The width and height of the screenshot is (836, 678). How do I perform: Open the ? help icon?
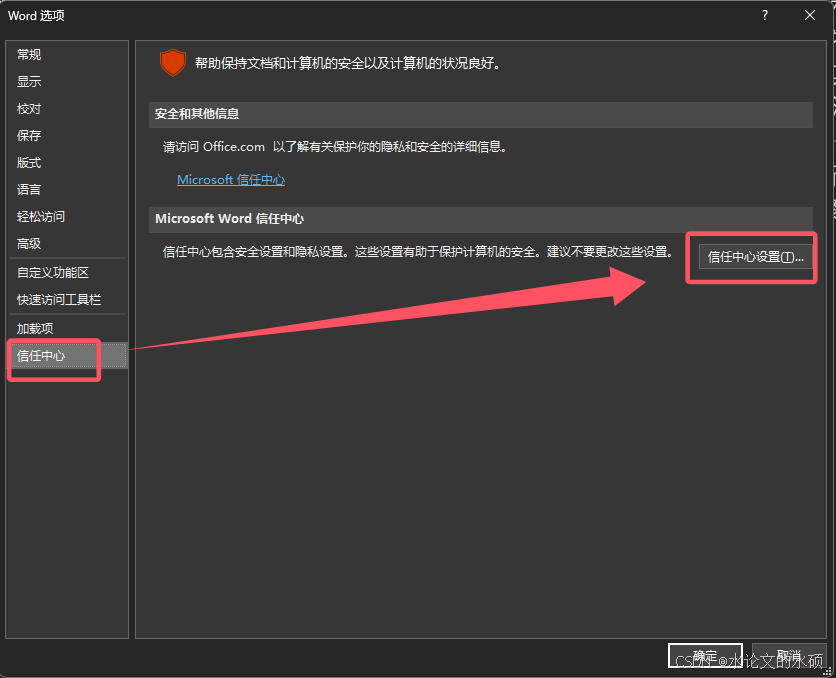tap(765, 15)
